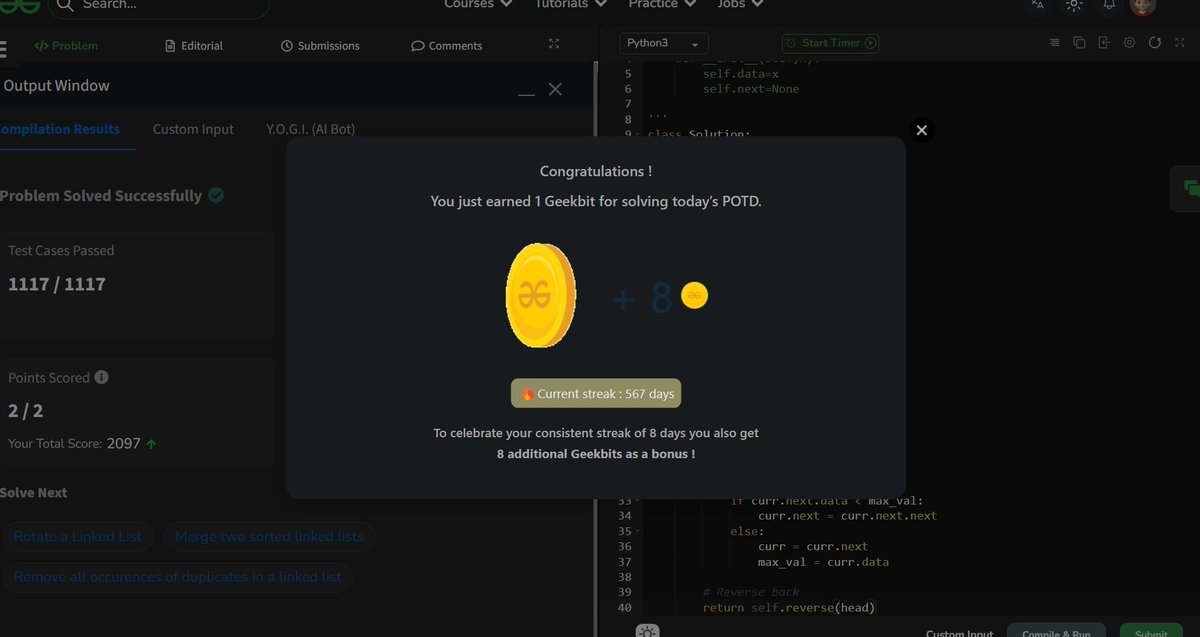Click the editor exit/import file icon

pyautogui.click(x=1104, y=43)
